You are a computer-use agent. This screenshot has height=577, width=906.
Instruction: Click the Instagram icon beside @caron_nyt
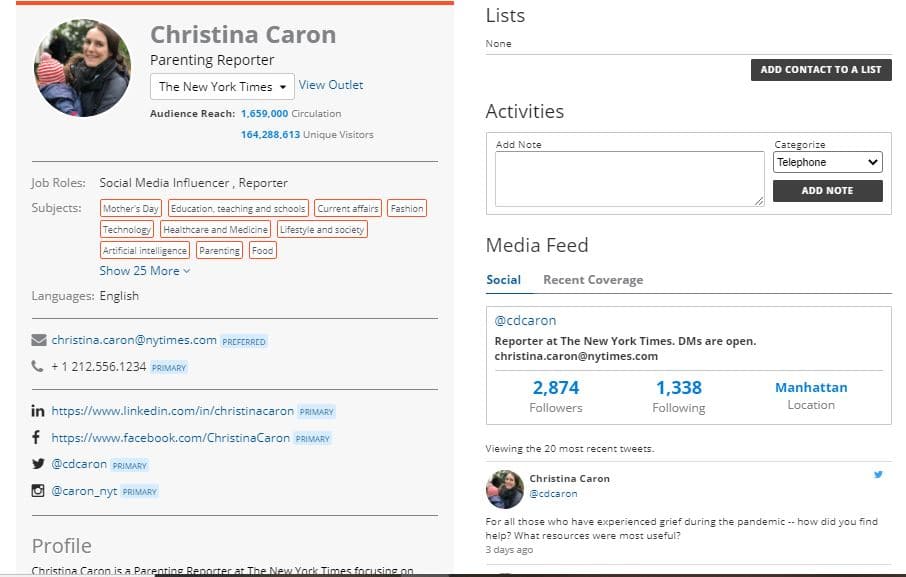click(38, 491)
